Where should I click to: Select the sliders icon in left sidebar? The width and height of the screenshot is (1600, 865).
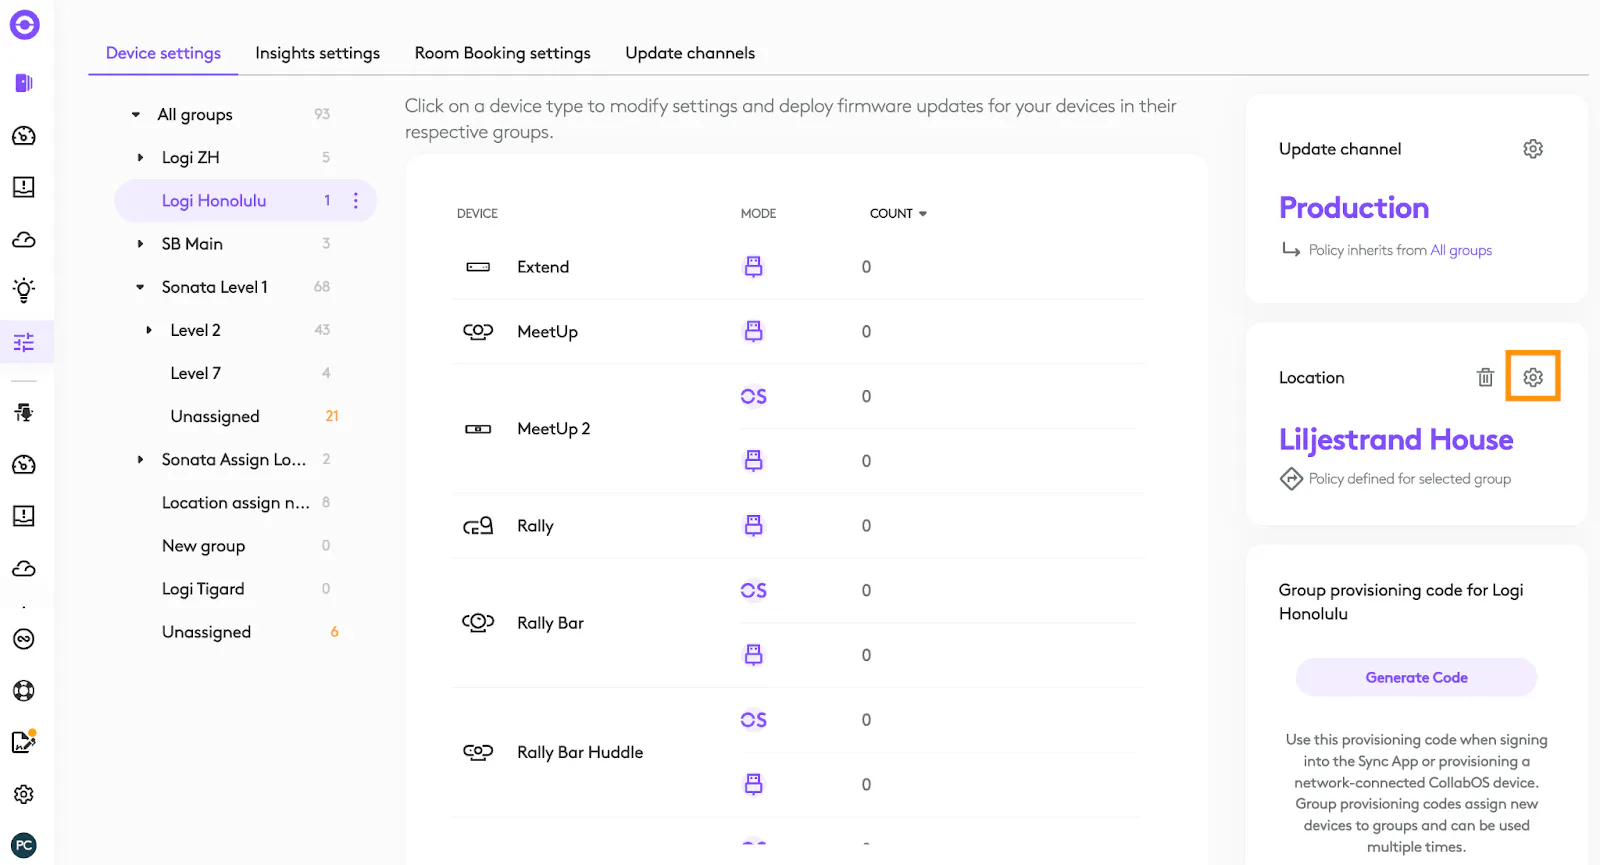pos(24,343)
